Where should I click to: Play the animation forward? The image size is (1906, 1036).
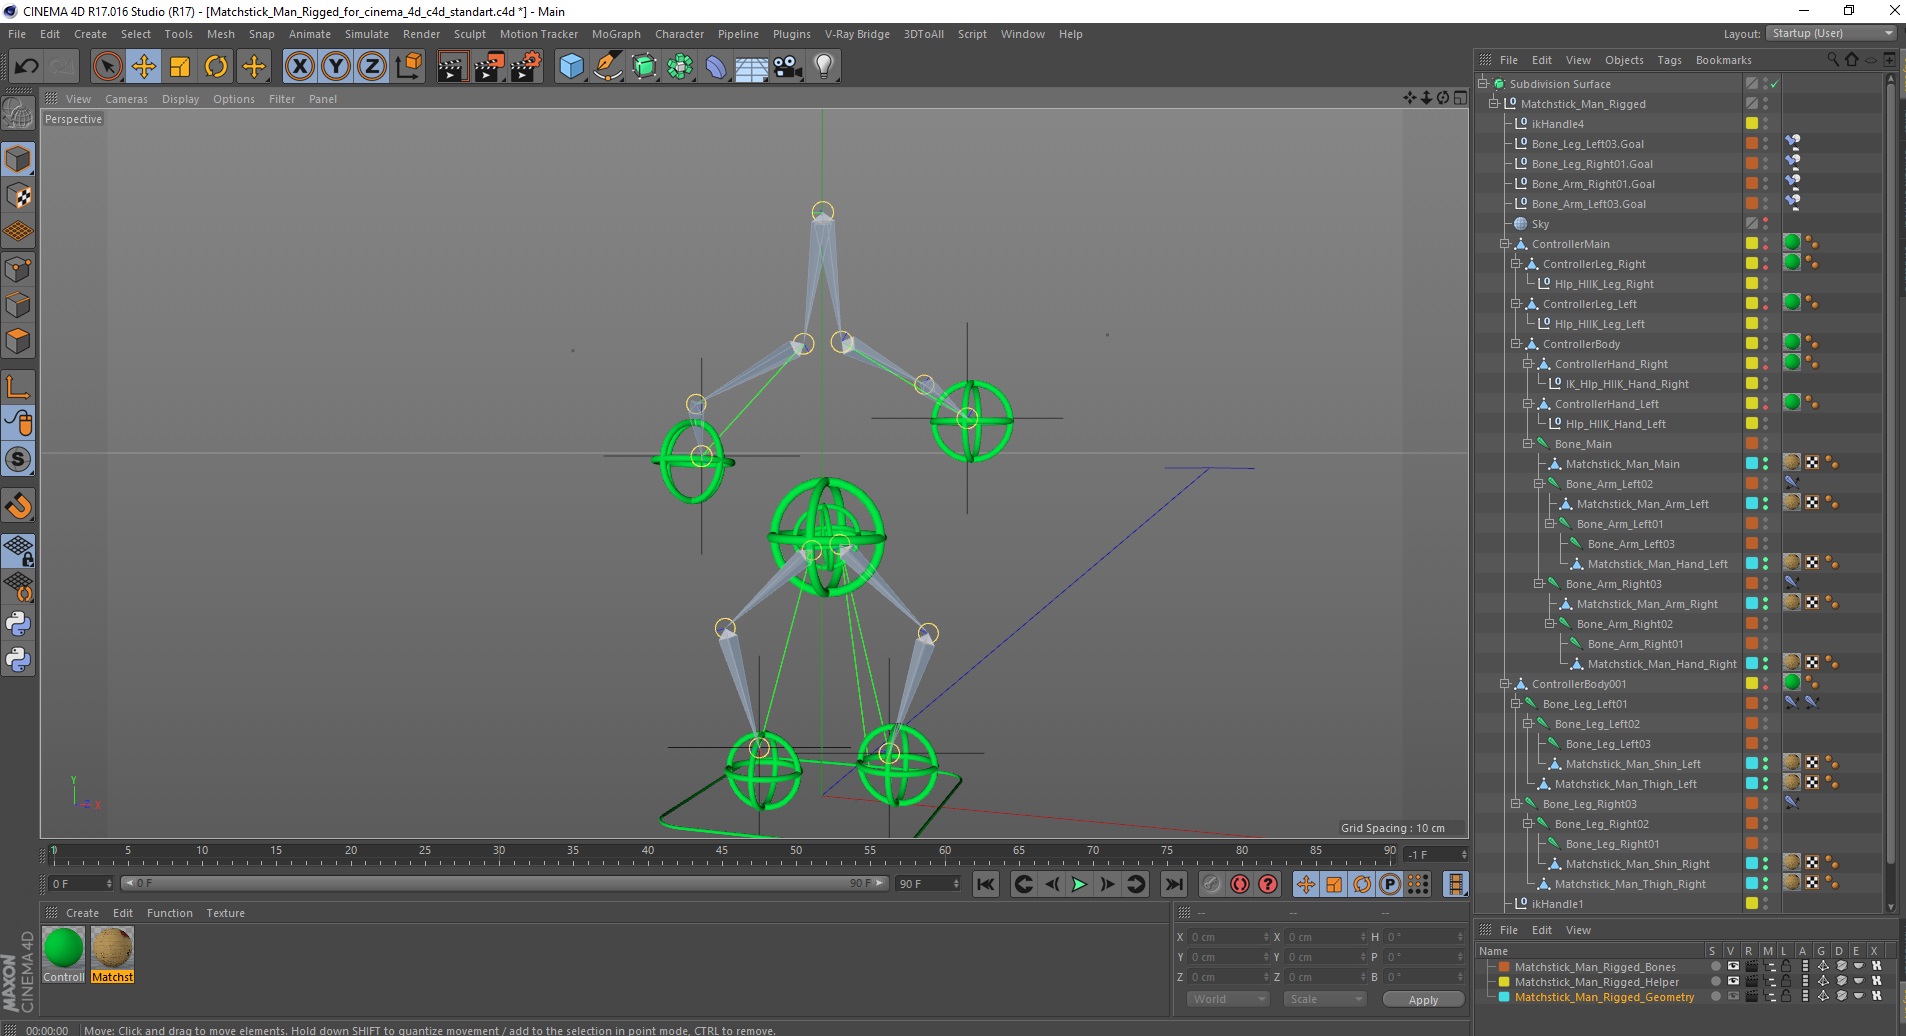[x=1079, y=884]
